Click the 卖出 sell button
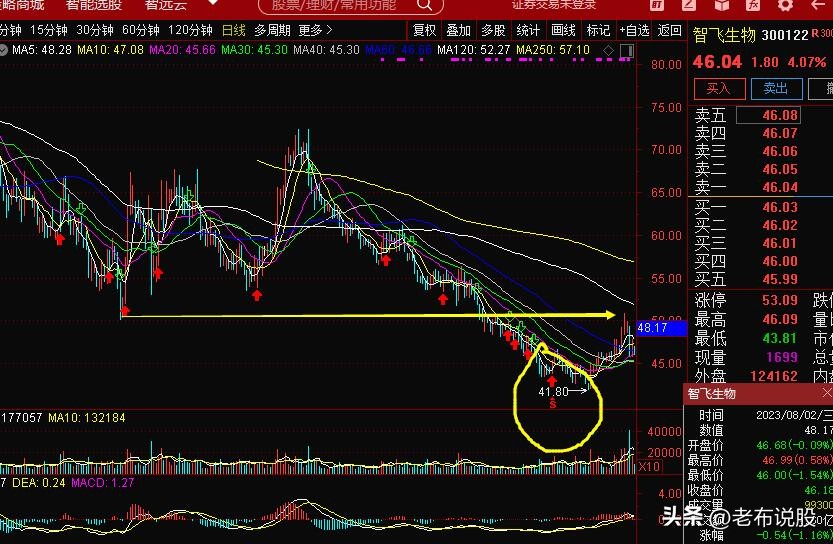833x544 pixels. click(x=776, y=89)
